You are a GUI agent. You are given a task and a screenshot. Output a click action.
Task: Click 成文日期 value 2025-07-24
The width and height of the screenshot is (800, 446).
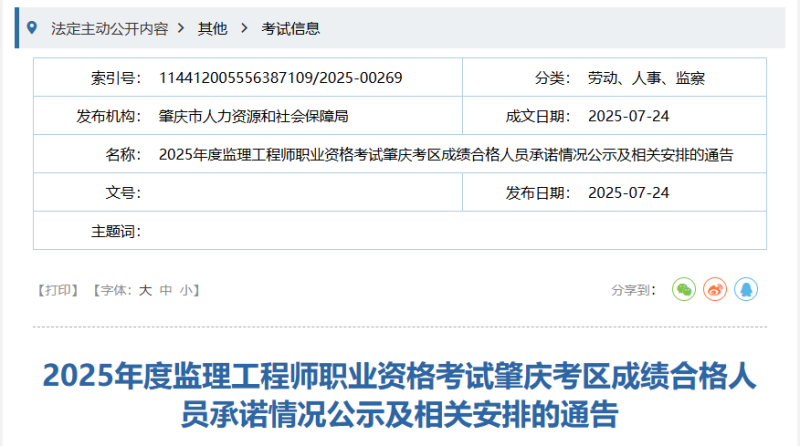point(629,116)
